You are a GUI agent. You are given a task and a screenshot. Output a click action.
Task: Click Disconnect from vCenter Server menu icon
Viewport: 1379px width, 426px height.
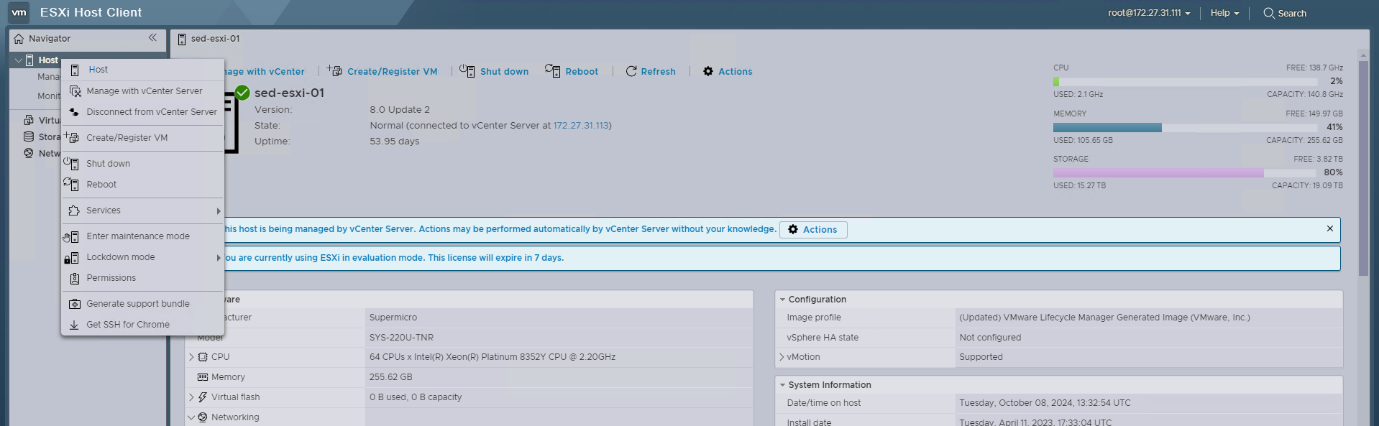[x=74, y=112]
